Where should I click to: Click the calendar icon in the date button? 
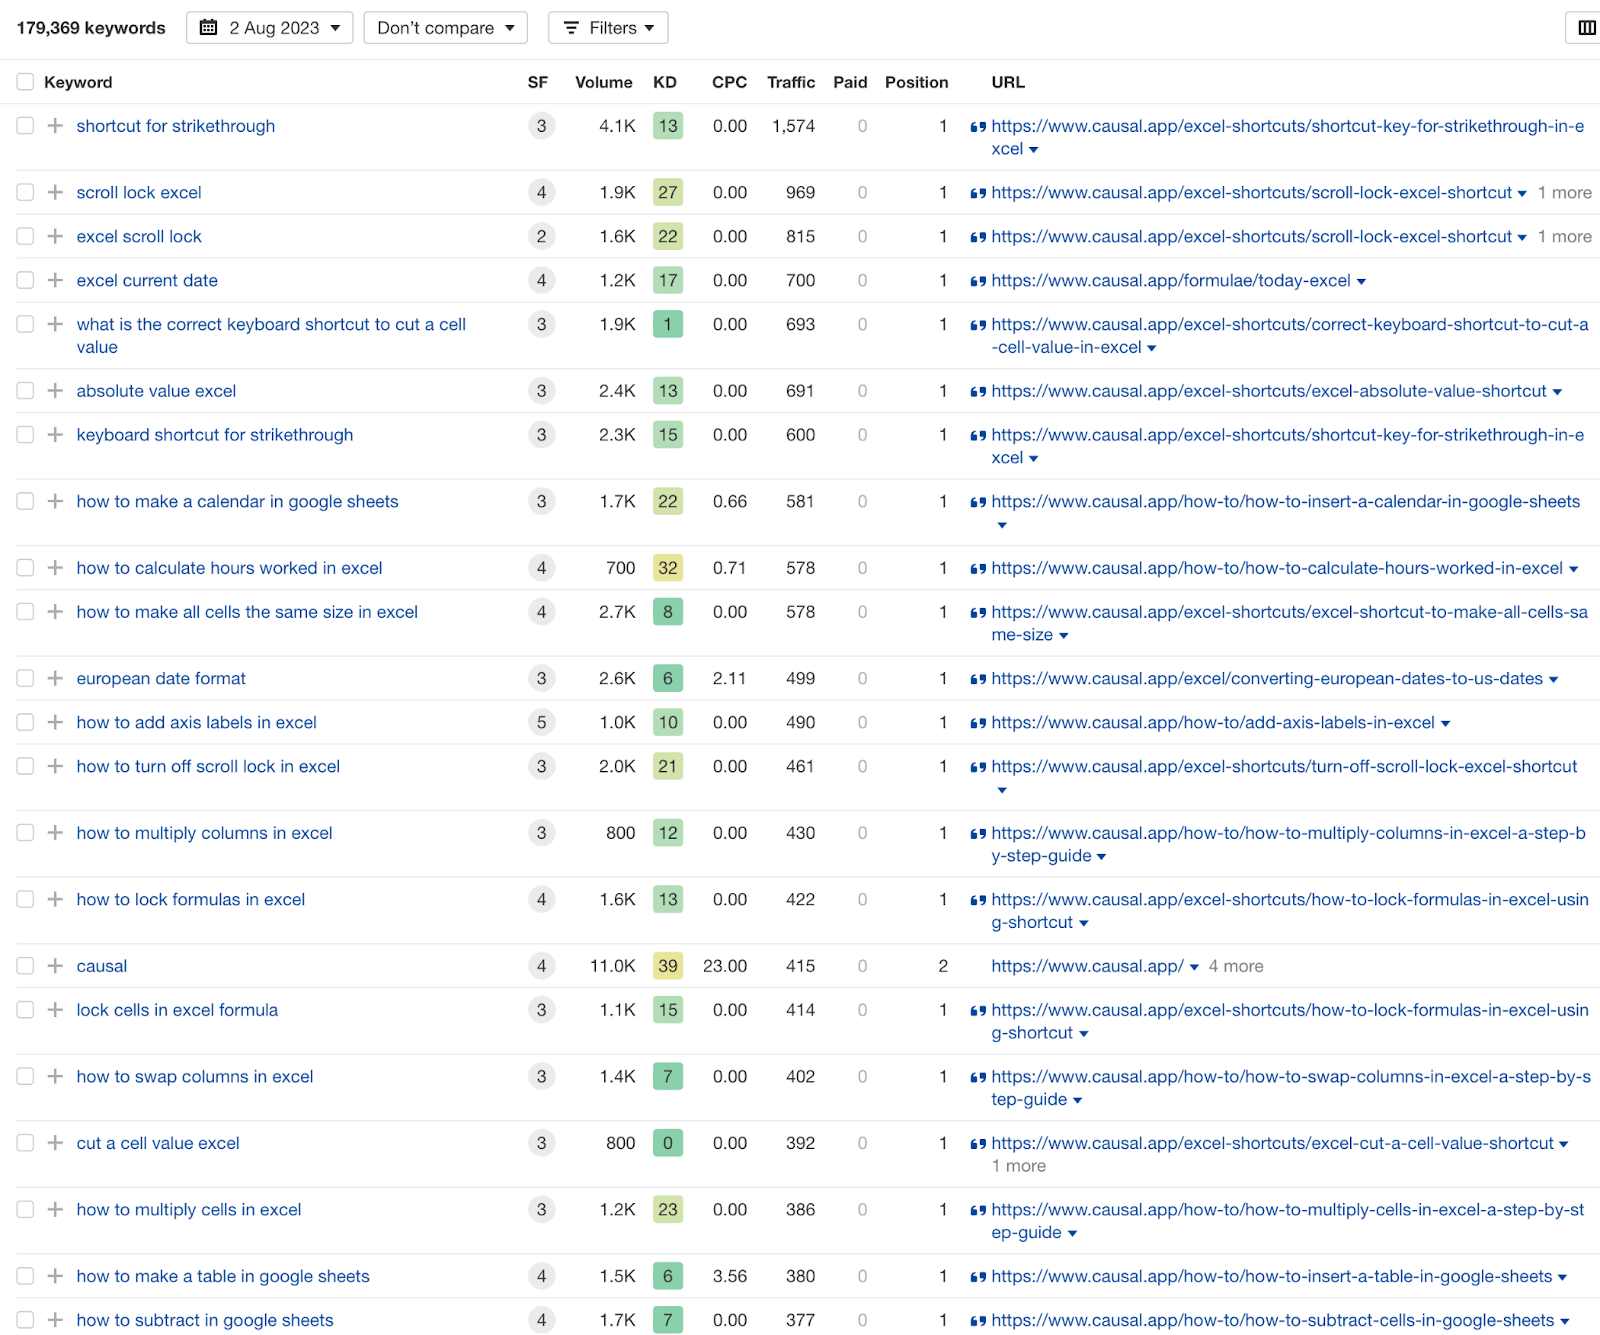click(208, 28)
